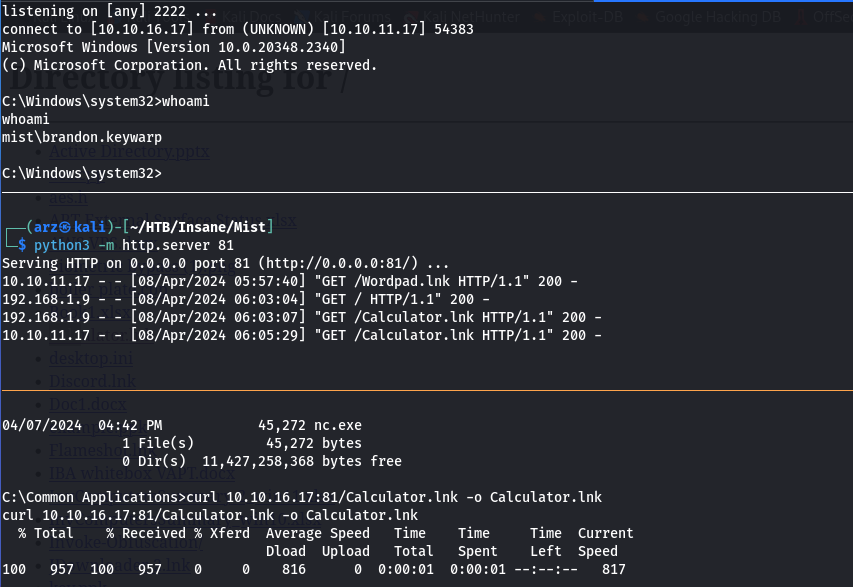Viewport: 853px width, 587px height.
Task: Click the GET /Wordpad.lnk log entry
Action: (x=289, y=281)
